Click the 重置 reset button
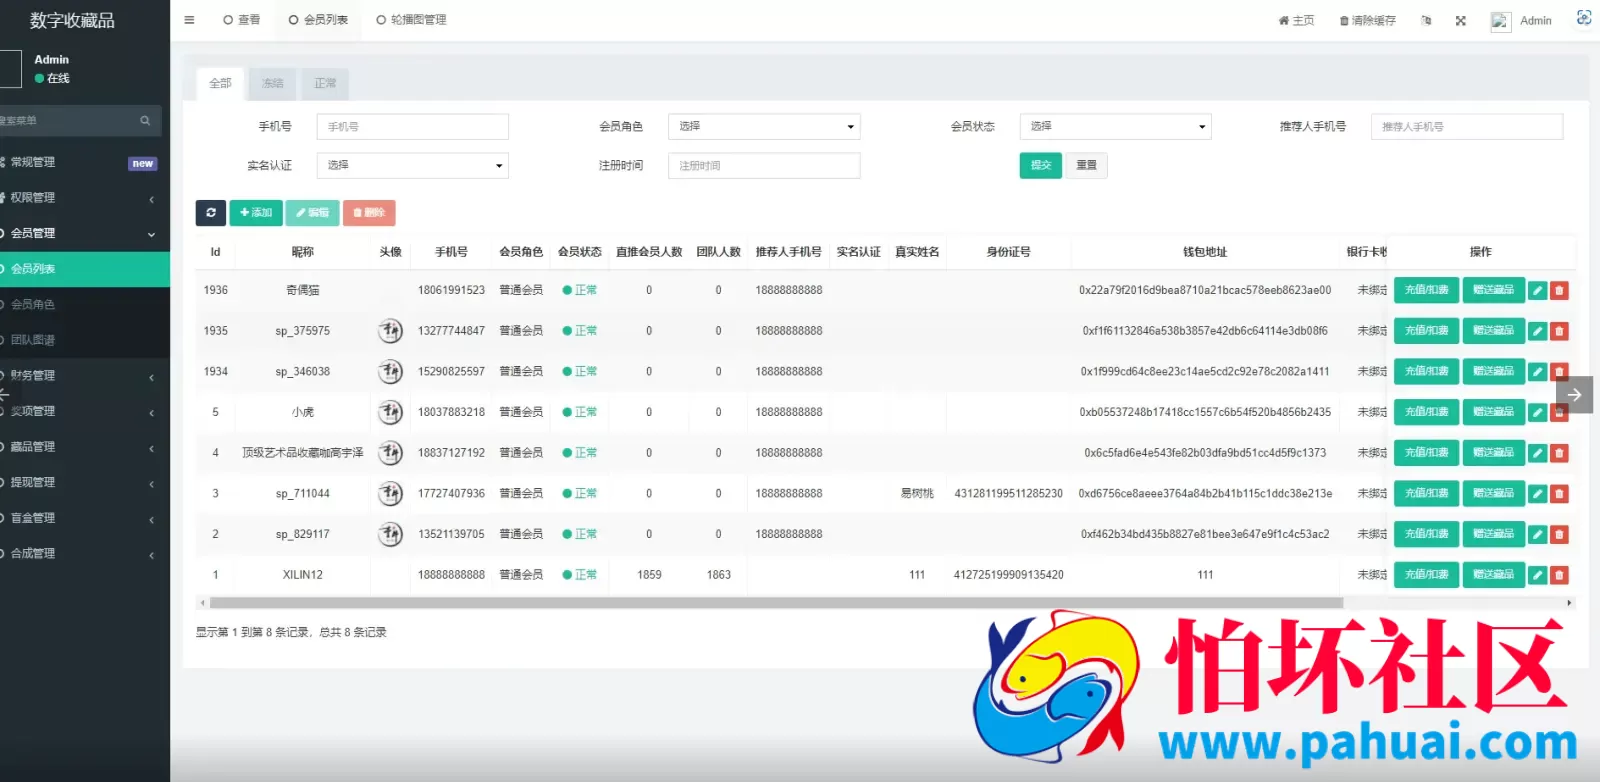The height and width of the screenshot is (782, 1600). pos(1087,165)
